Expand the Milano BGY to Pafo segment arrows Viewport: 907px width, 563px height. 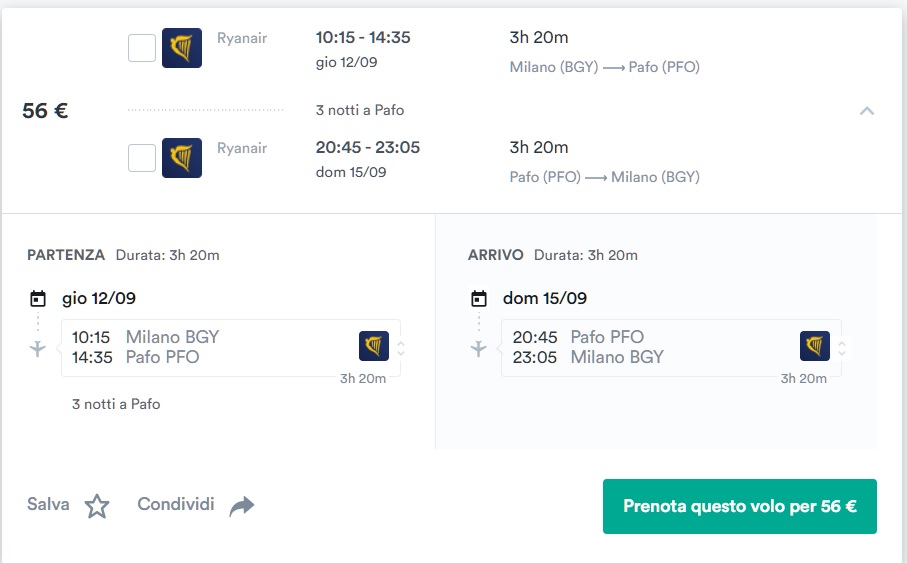[401, 348]
